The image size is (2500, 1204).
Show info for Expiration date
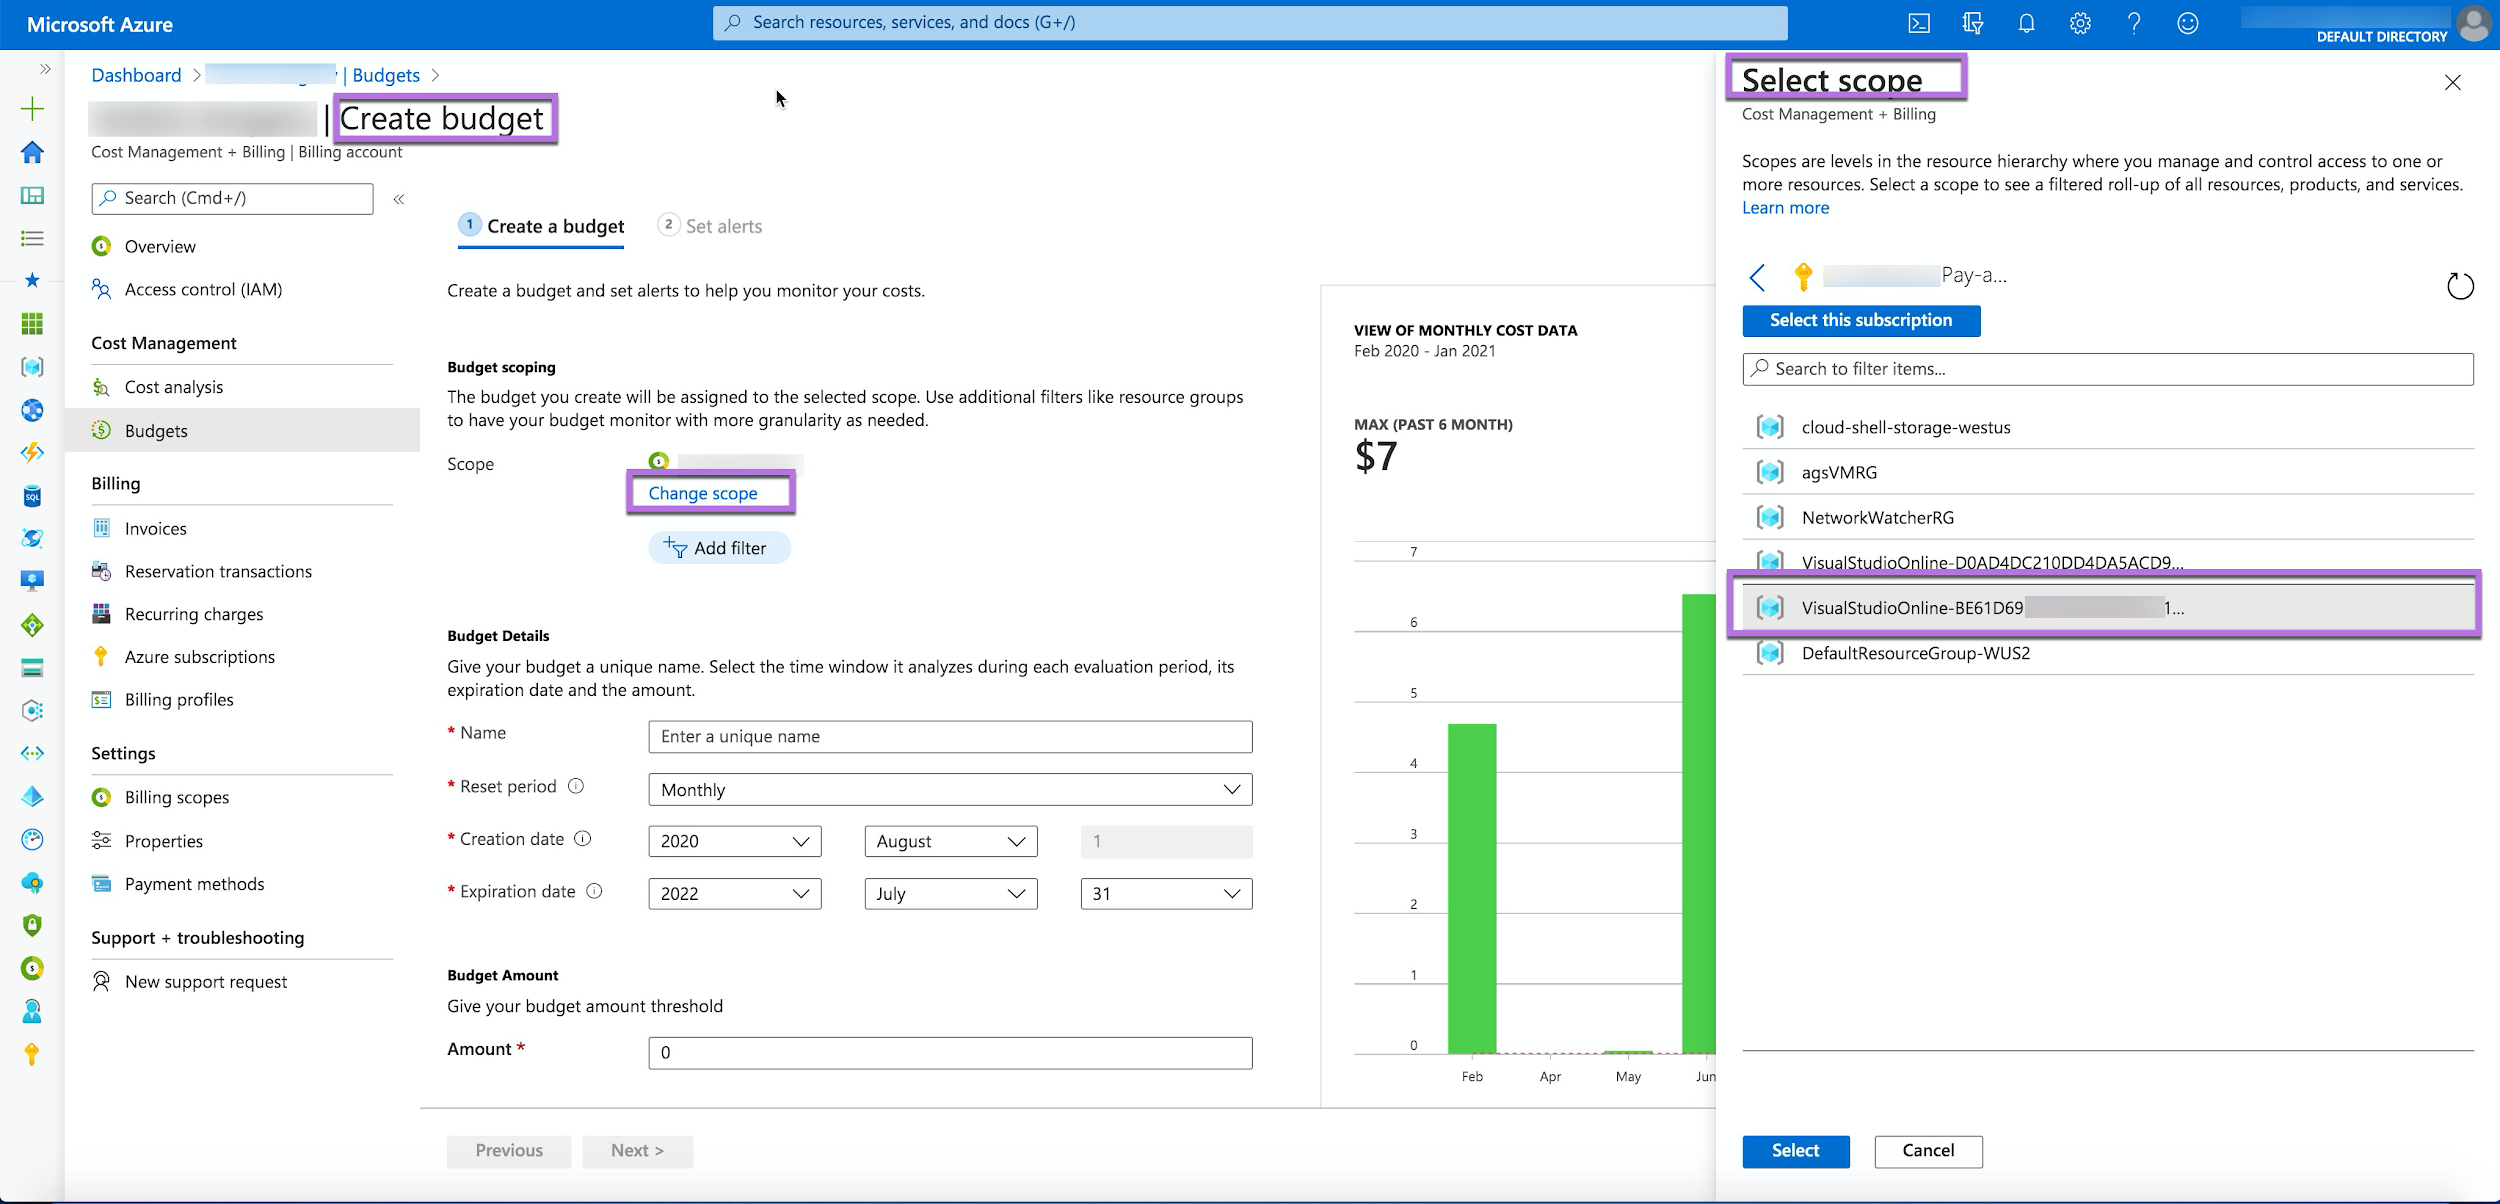594,891
